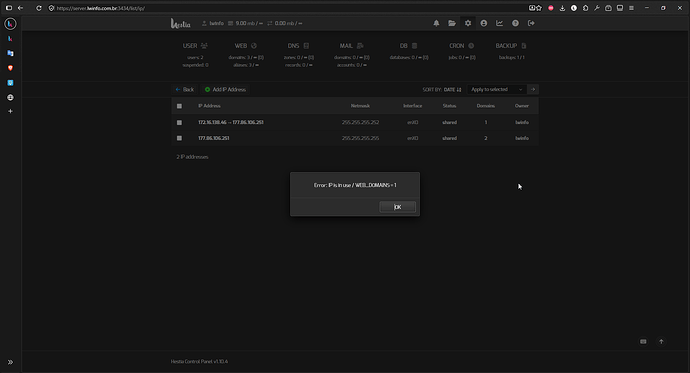Open the notifications bell icon

click(436, 23)
